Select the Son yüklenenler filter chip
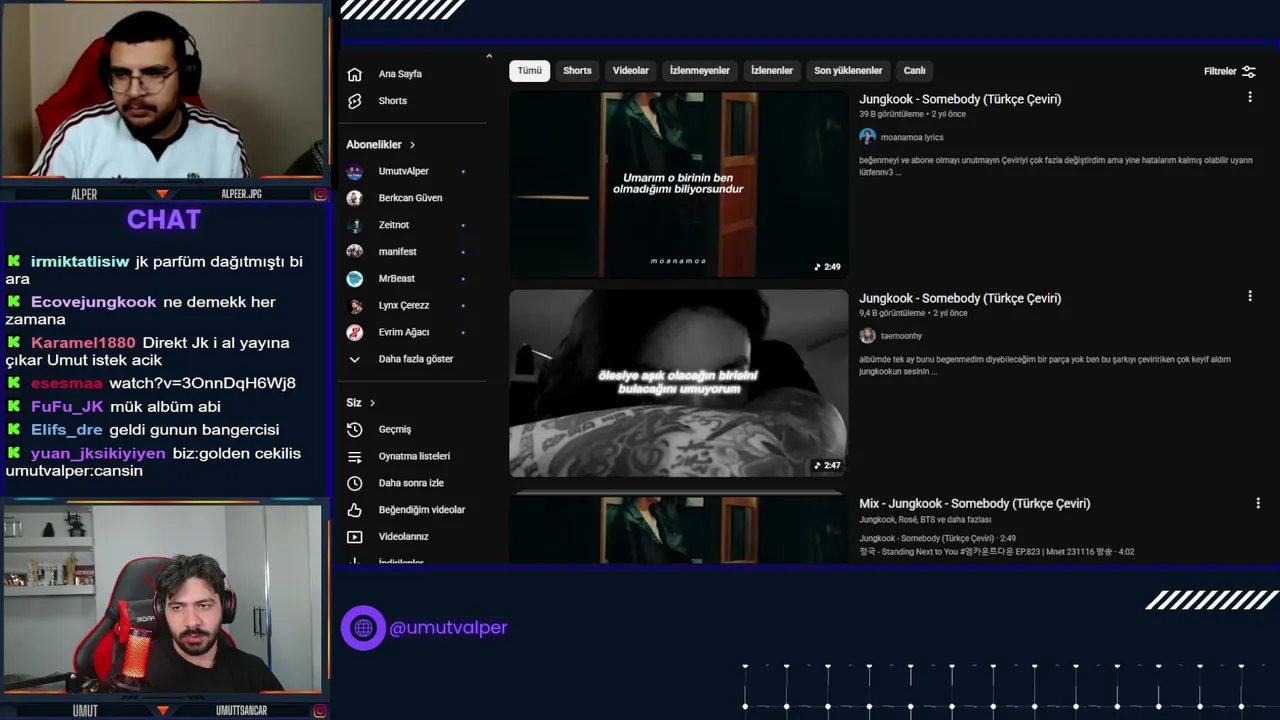The width and height of the screenshot is (1280, 720). tap(848, 71)
